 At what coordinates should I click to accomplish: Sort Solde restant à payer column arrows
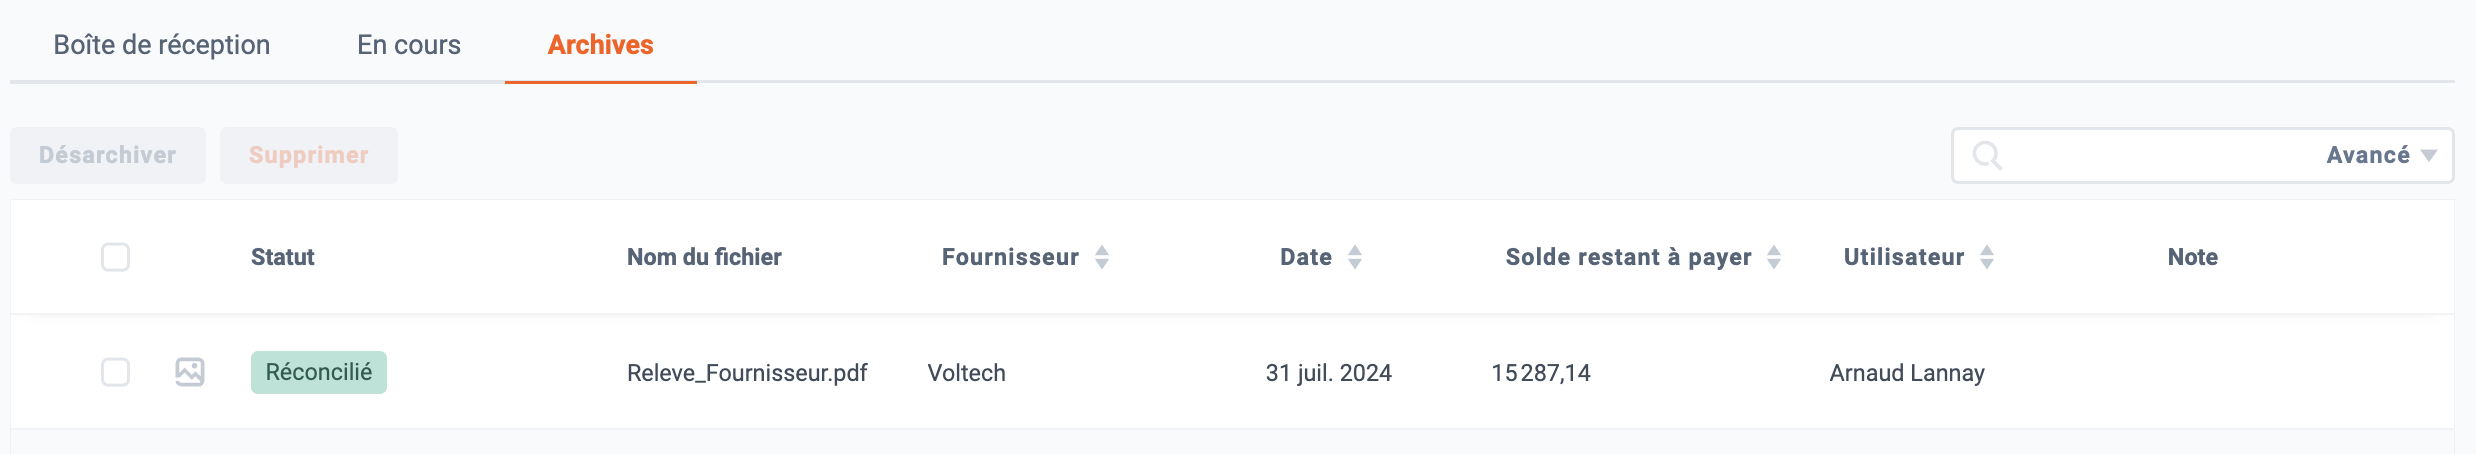click(1774, 257)
